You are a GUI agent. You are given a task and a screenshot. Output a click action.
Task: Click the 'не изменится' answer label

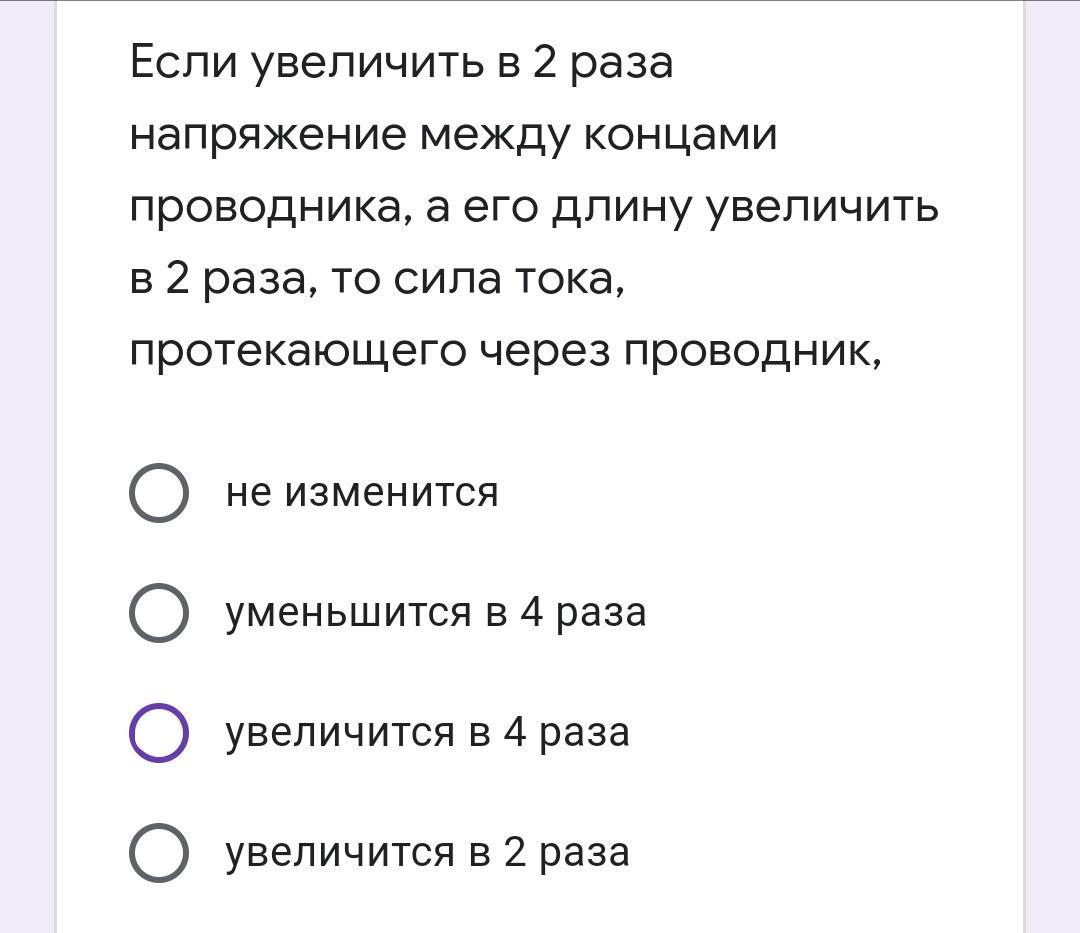coord(362,492)
